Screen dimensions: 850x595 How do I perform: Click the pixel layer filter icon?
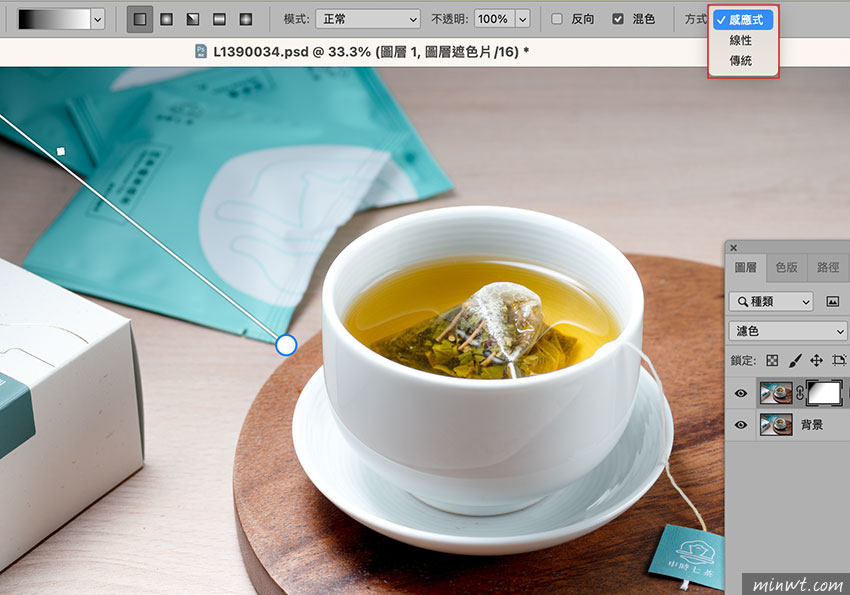[833, 301]
